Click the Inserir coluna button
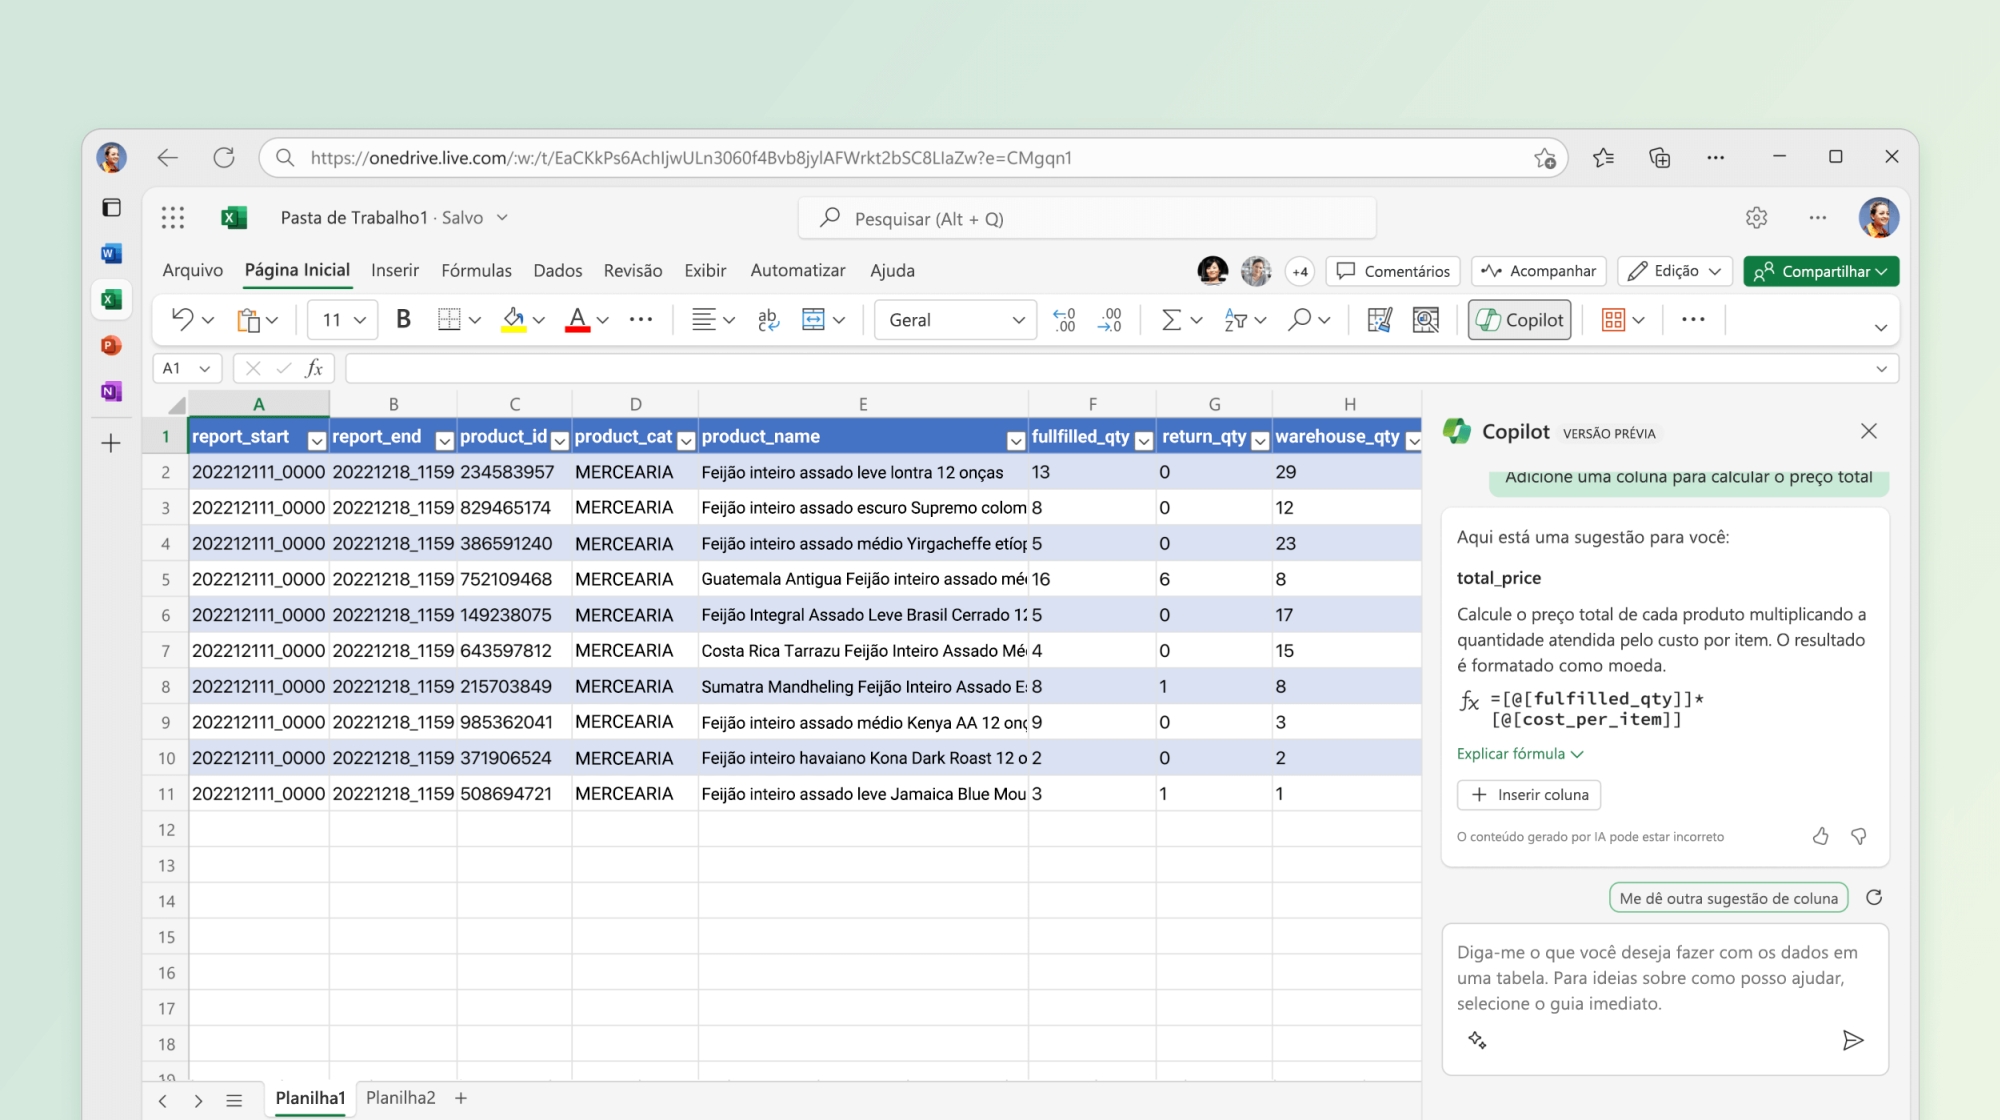2000x1120 pixels. click(x=1529, y=795)
